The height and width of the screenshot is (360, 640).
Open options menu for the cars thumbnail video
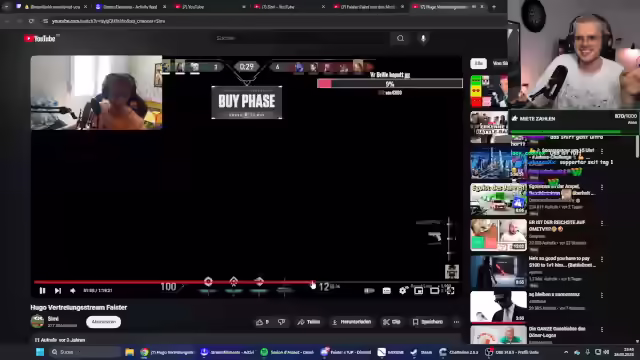pyautogui.click(x=602, y=187)
